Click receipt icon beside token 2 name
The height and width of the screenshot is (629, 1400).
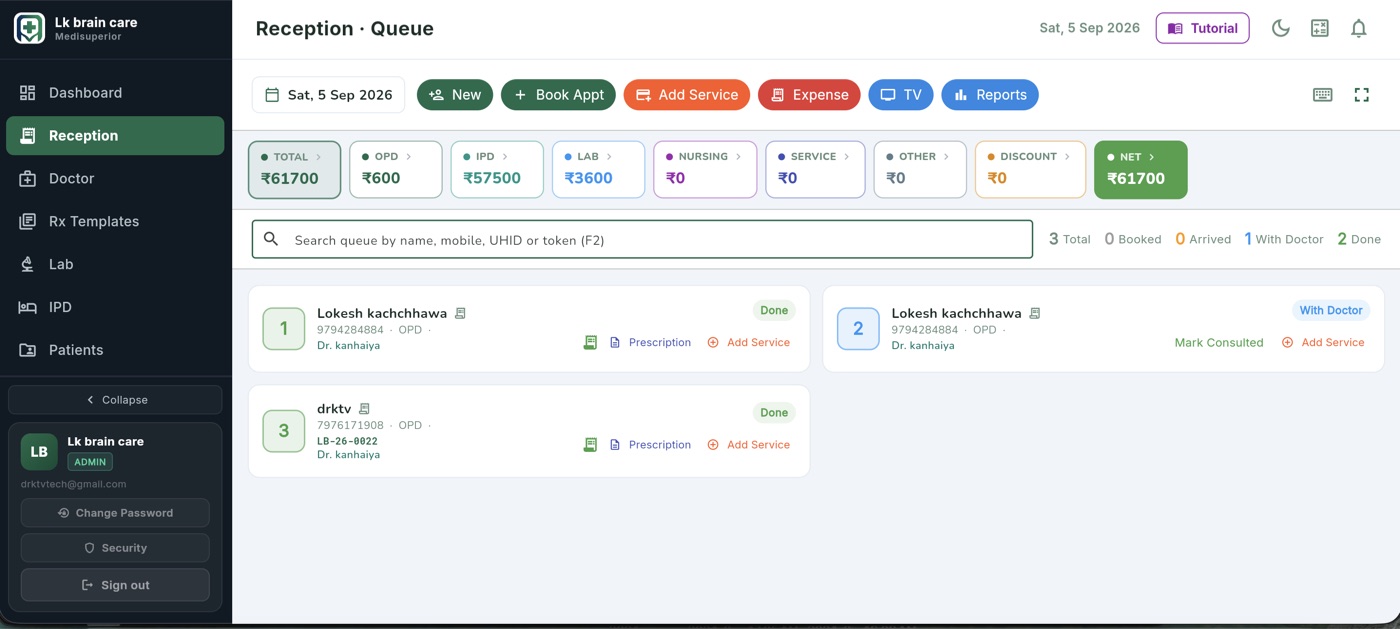coord(1035,313)
